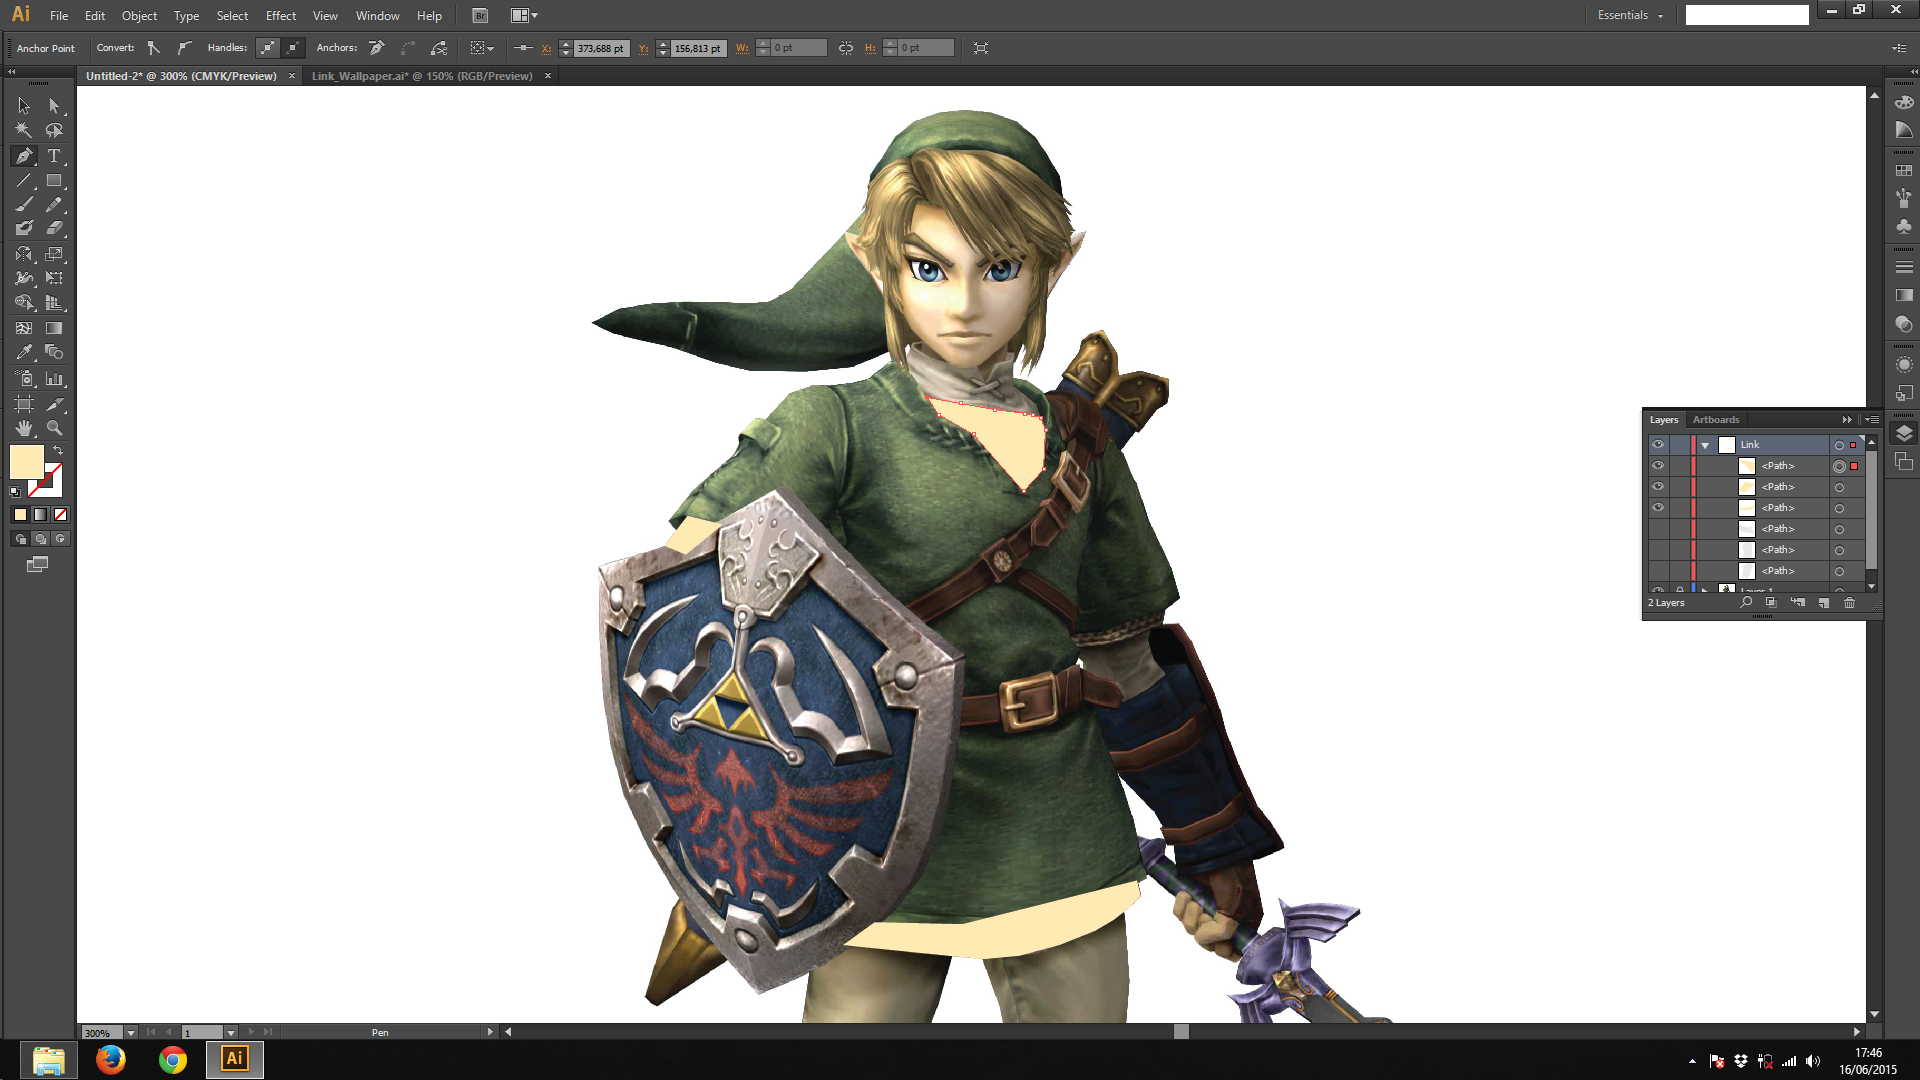This screenshot has height=1080, width=1920.
Task: Open the File menu
Action: point(59,16)
